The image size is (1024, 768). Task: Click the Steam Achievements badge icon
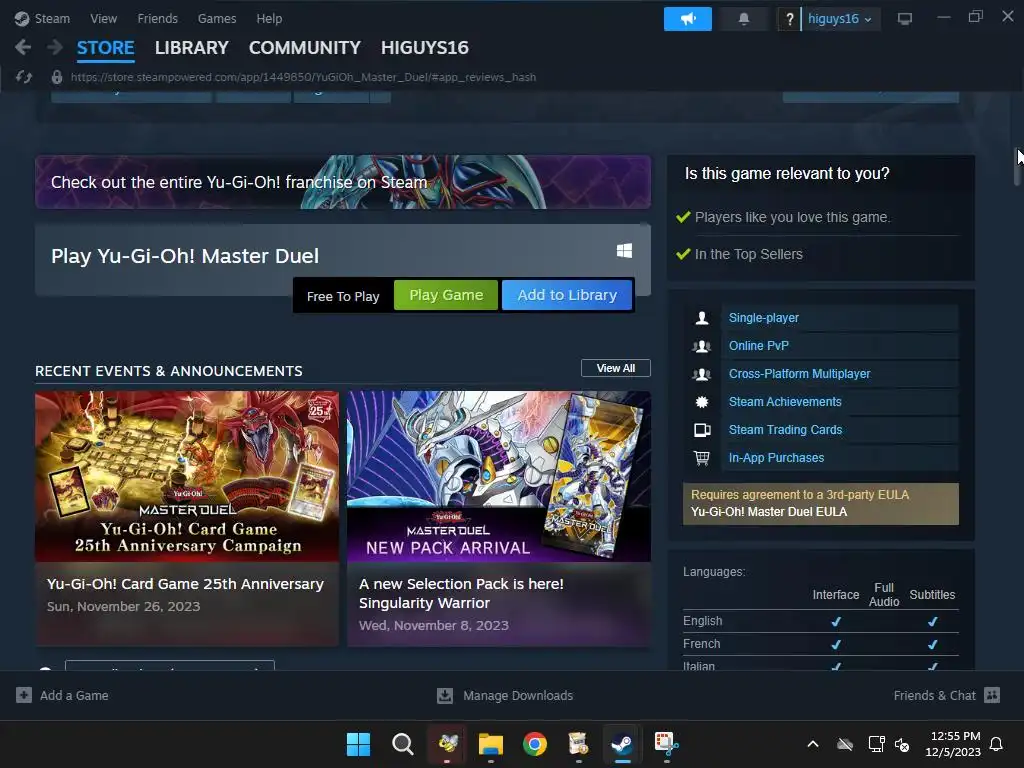click(702, 402)
